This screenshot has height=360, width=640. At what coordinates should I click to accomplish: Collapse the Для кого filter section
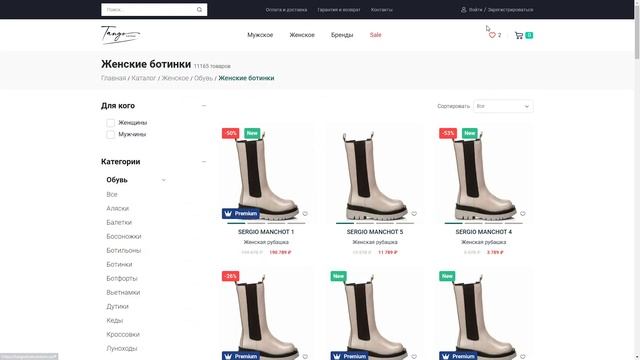(204, 106)
